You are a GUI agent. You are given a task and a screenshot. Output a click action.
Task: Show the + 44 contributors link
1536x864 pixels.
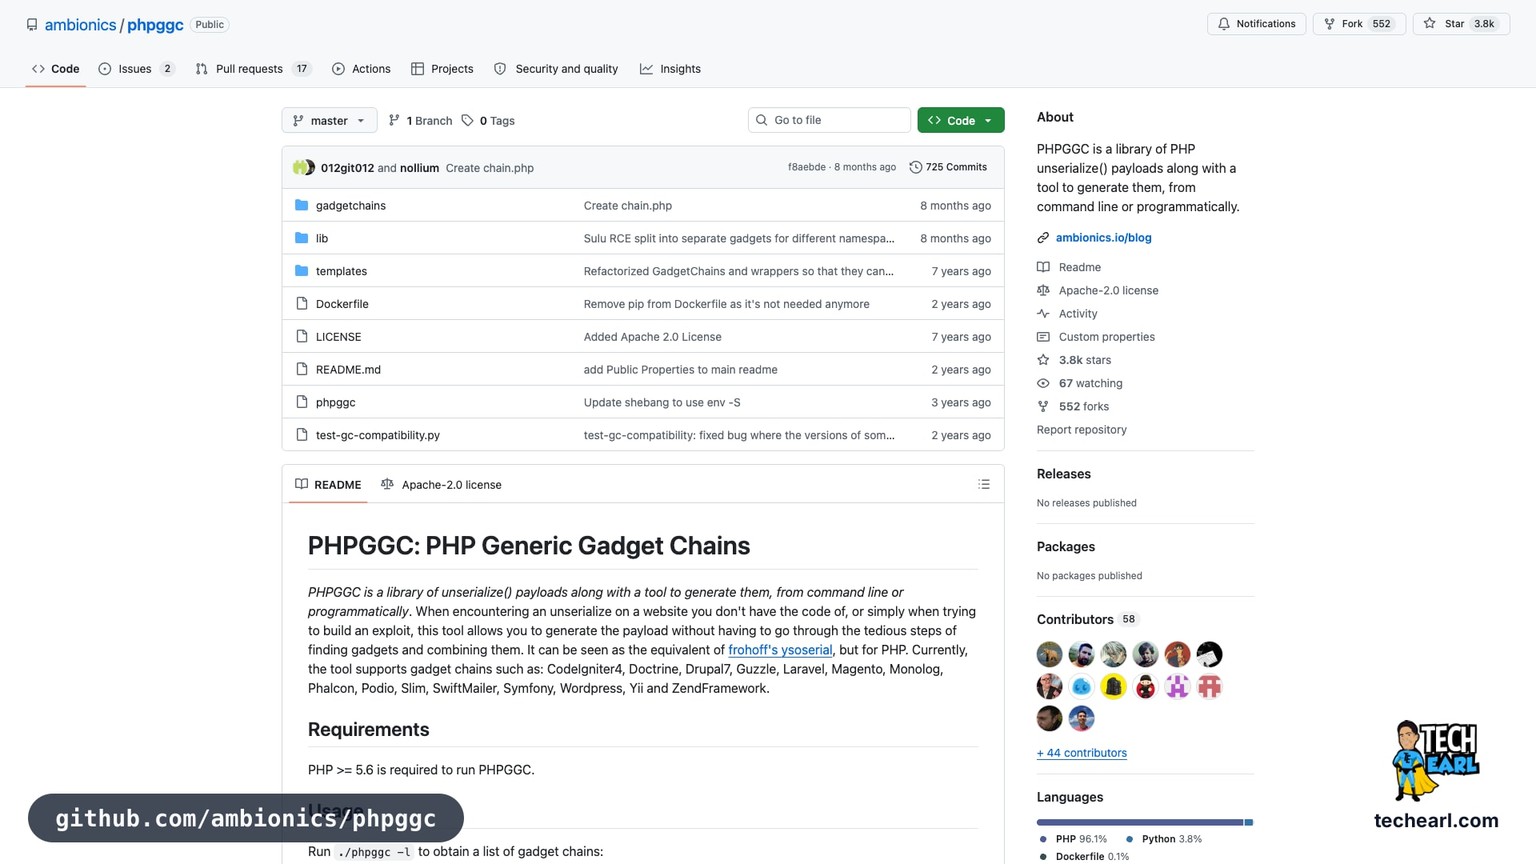[1081, 753]
